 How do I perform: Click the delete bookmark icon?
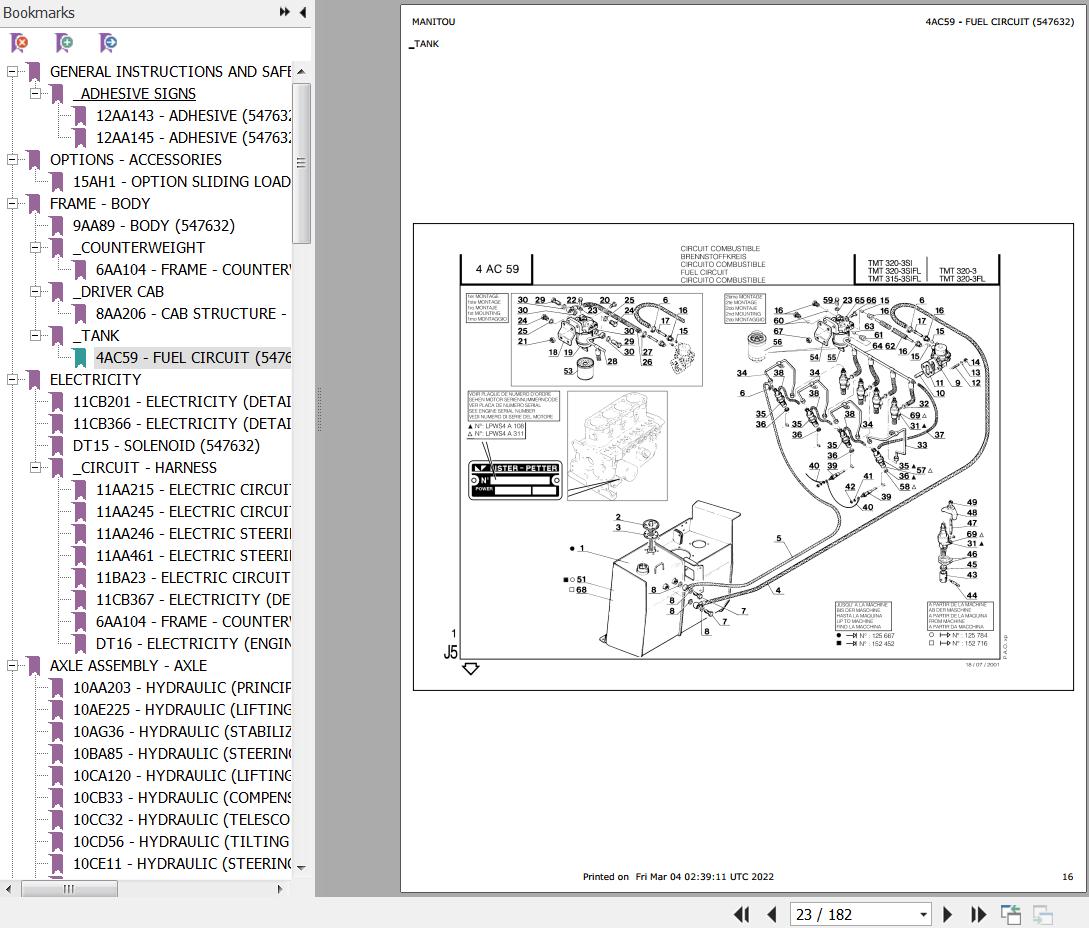tap(19, 43)
